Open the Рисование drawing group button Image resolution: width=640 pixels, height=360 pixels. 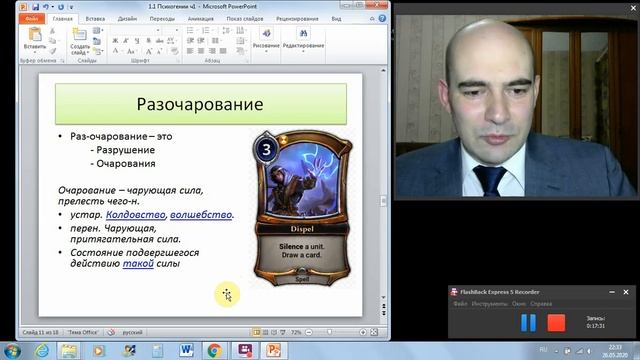tap(266, 40)
